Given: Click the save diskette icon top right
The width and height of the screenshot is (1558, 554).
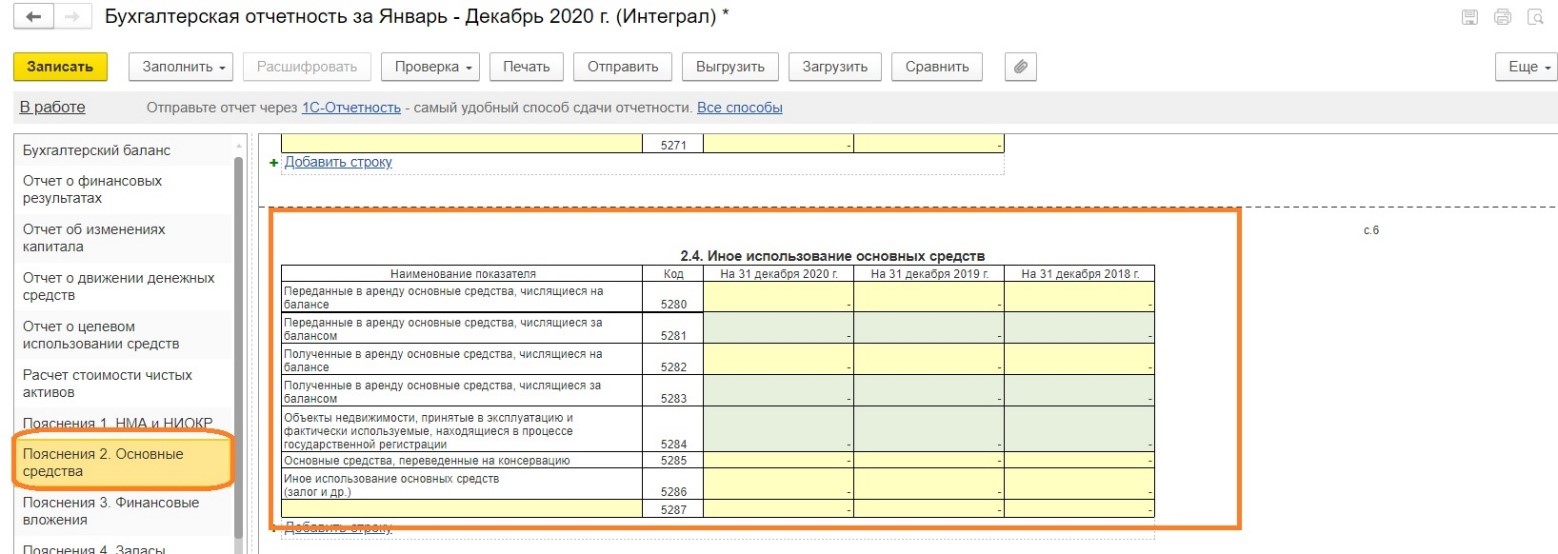Looking at the screenshot, I should point(1470,18).
